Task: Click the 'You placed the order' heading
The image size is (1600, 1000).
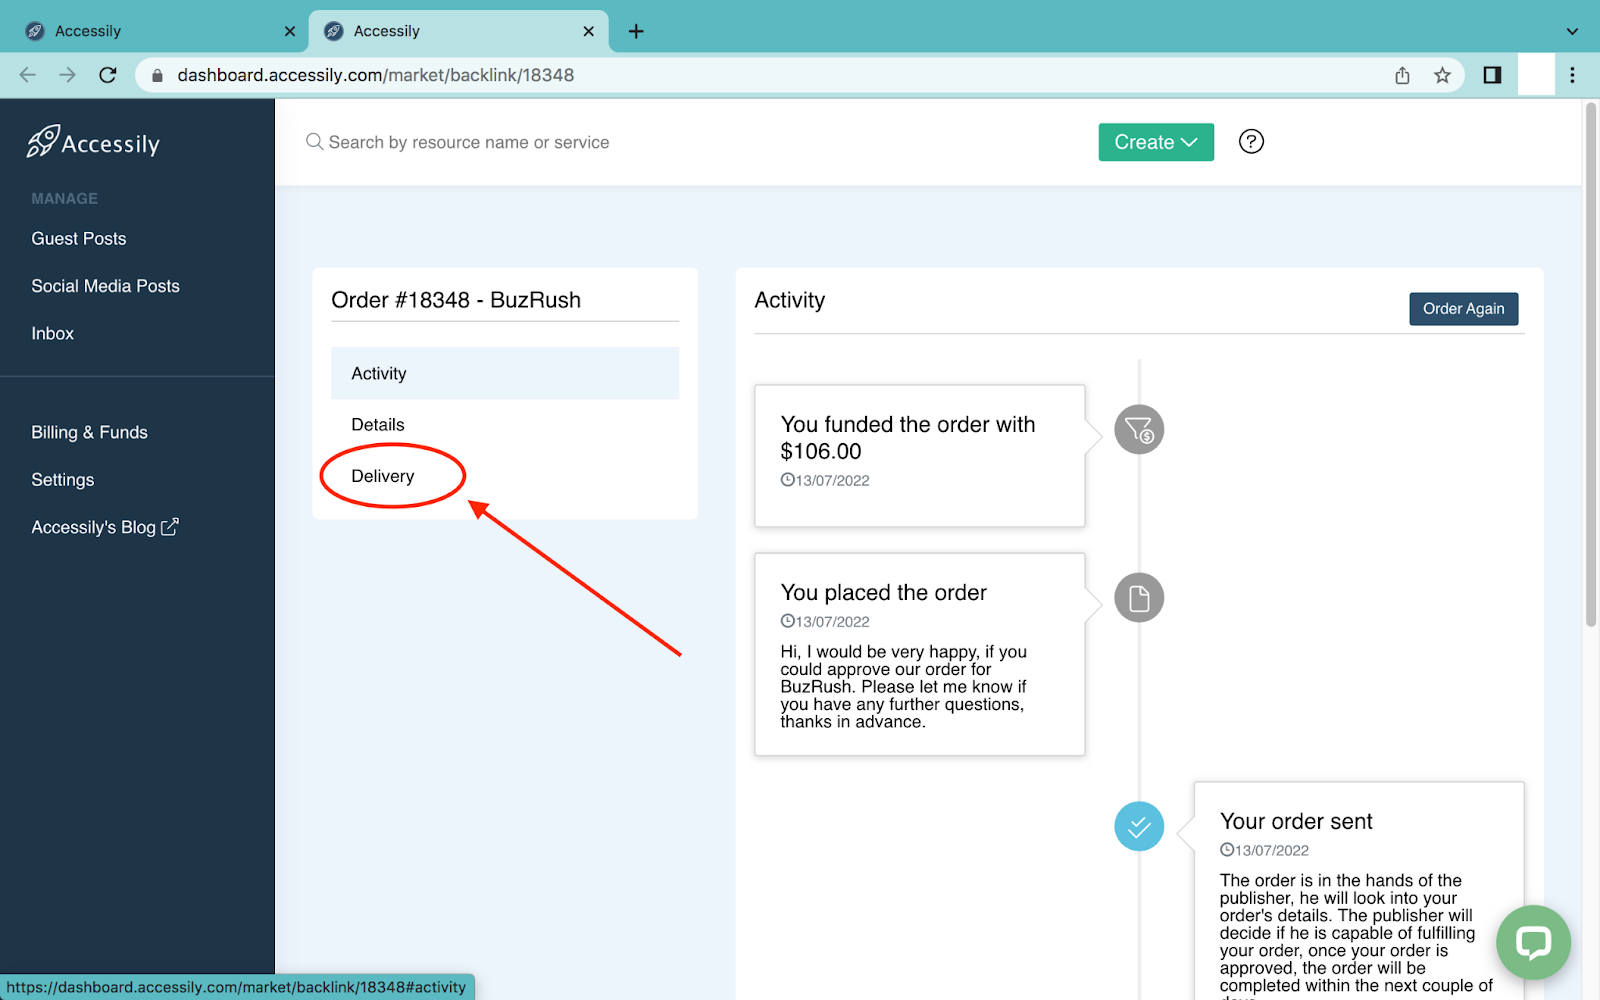Action: tap(884, 593)
